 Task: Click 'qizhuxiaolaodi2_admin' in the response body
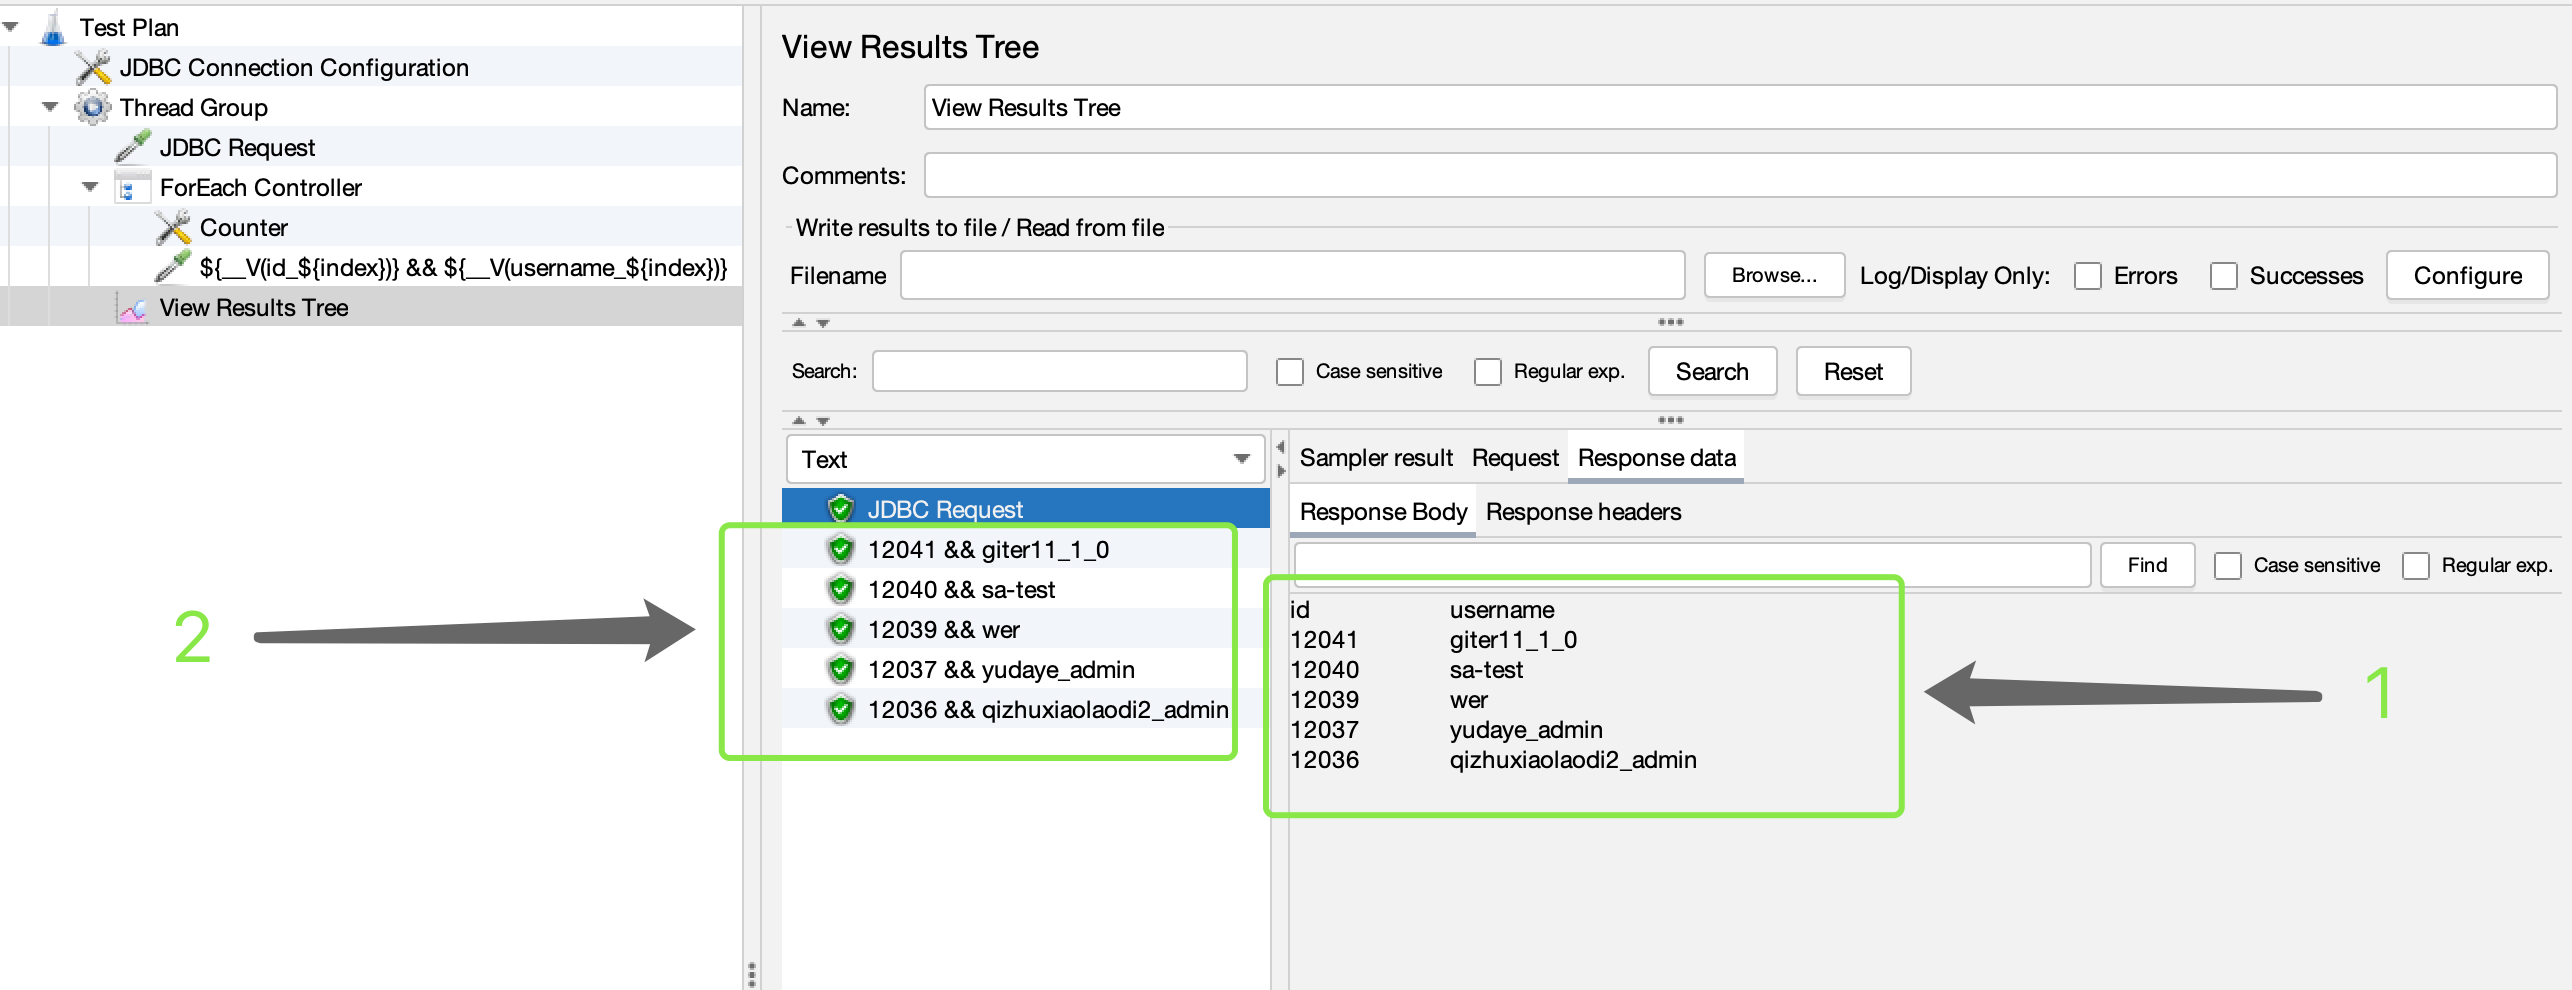coord(1573,760)
